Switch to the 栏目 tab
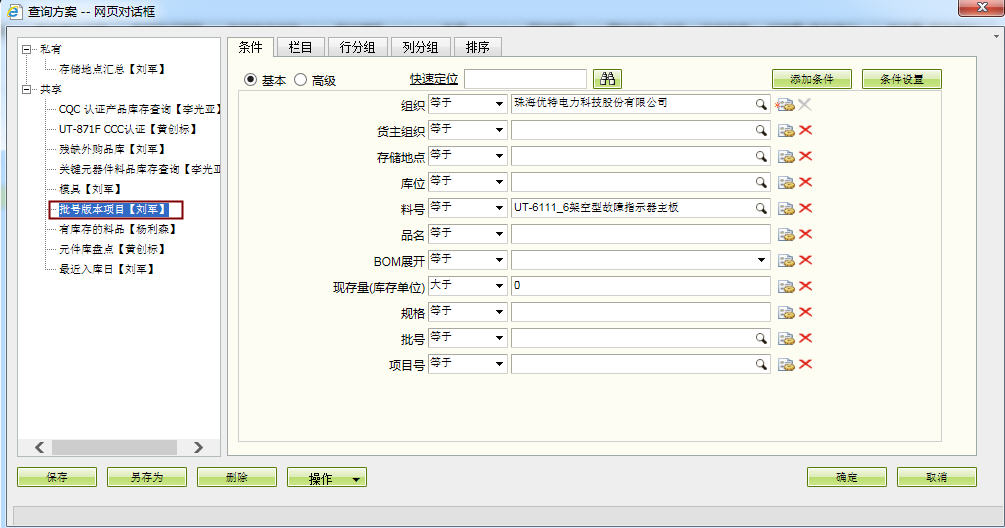This screenshot has width=1005, height=528. [301, 47]
